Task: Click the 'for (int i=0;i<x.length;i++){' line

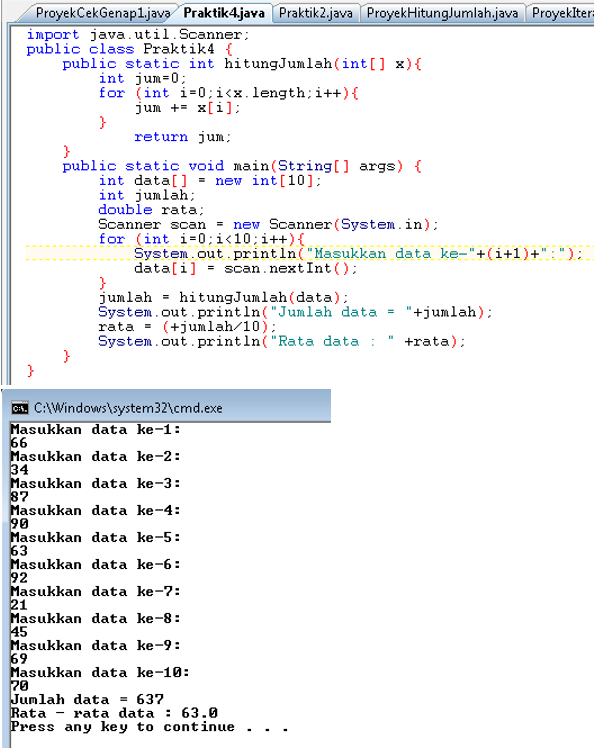Action: [229, 93]
